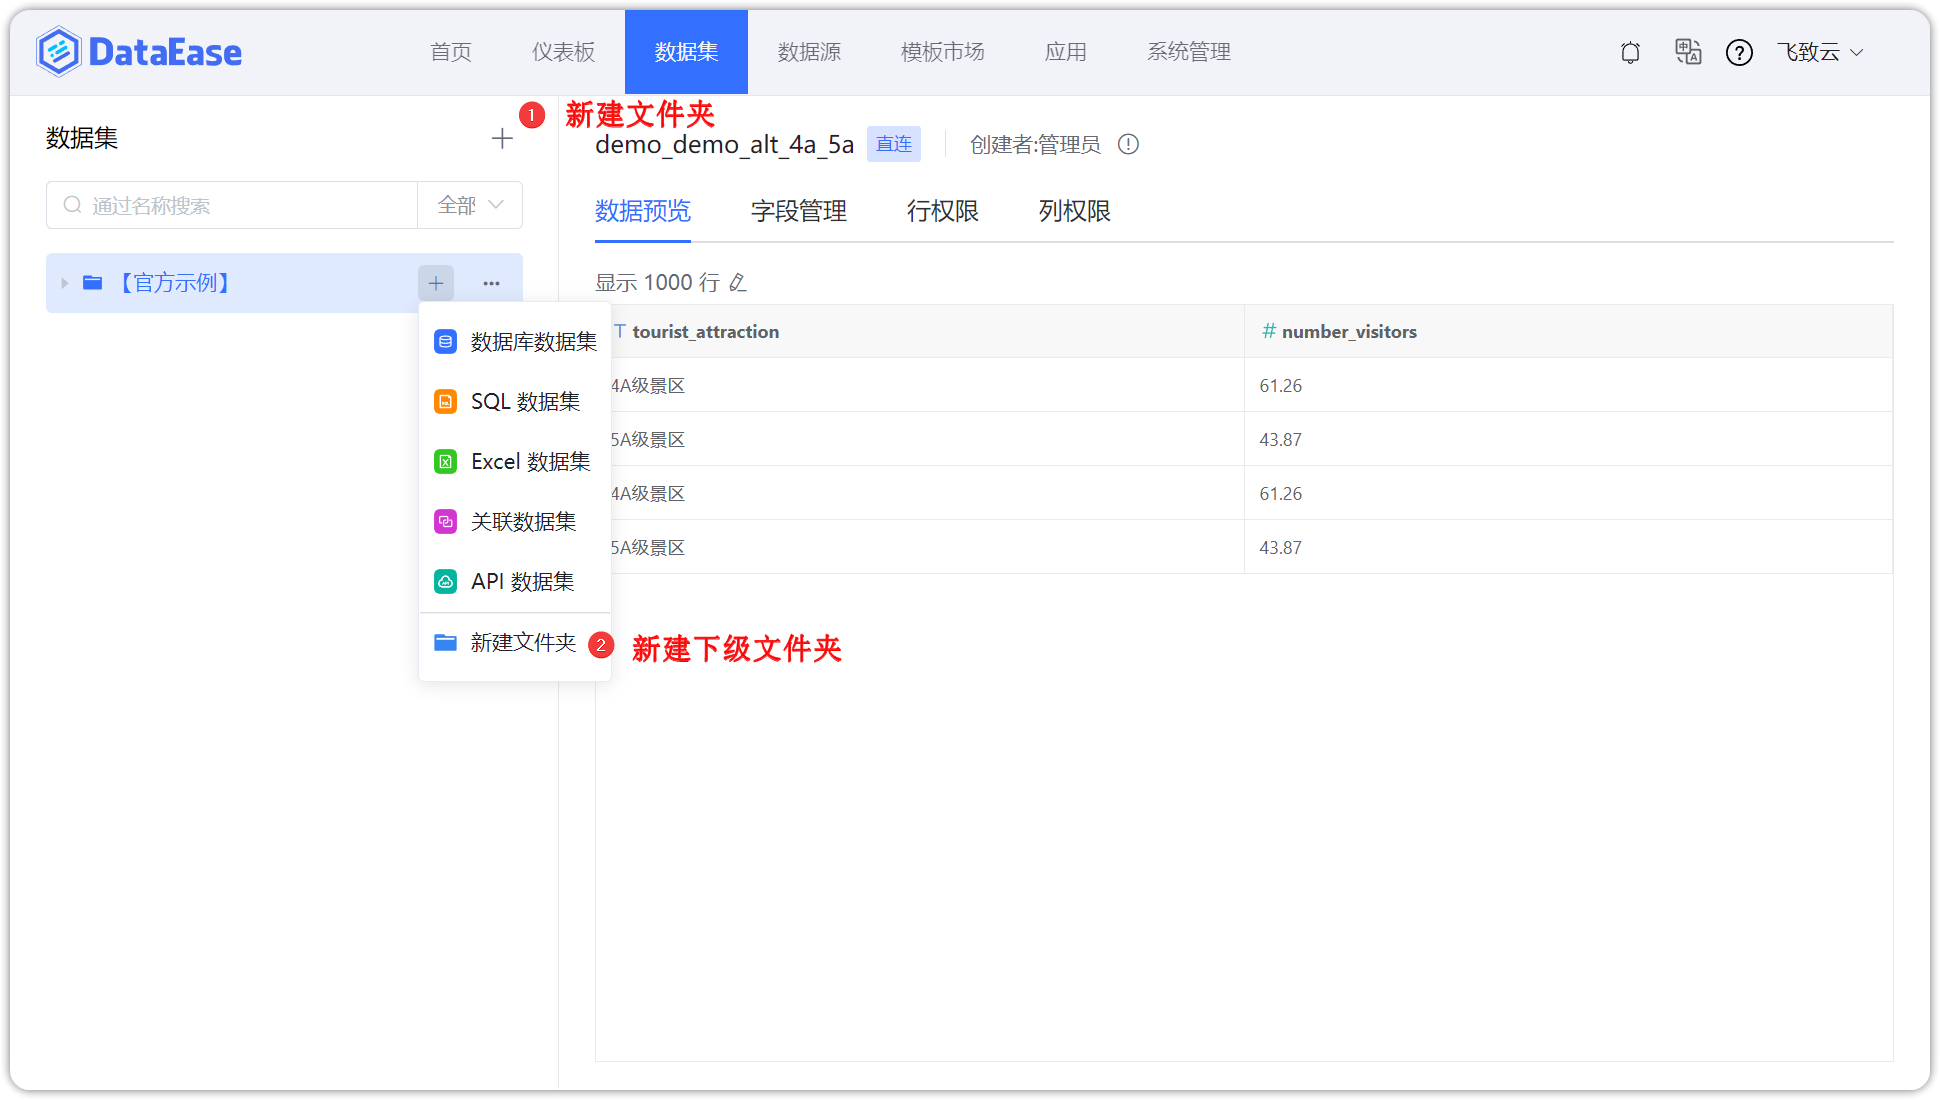This screenshot has width=1940, height=1100.
Task: Click the first 43.87 cell
Action: (x=1568, y=439)
